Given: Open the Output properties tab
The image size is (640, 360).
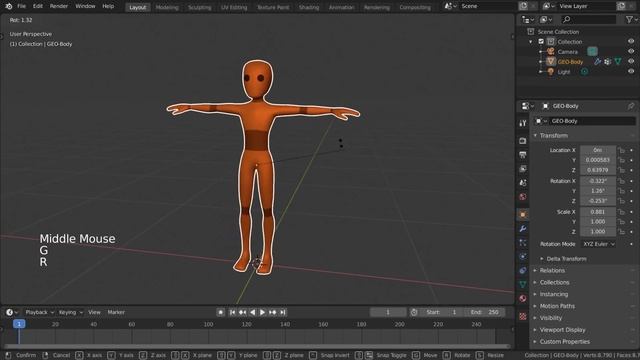Looking at the screenshot, I should click(x=523, y=155).
